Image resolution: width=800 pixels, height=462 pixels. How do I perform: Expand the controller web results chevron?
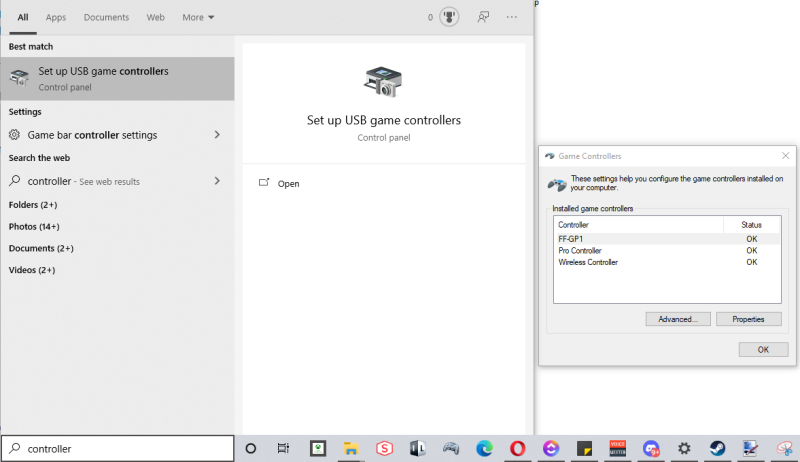pyautogui.click(x=217, y=181)
